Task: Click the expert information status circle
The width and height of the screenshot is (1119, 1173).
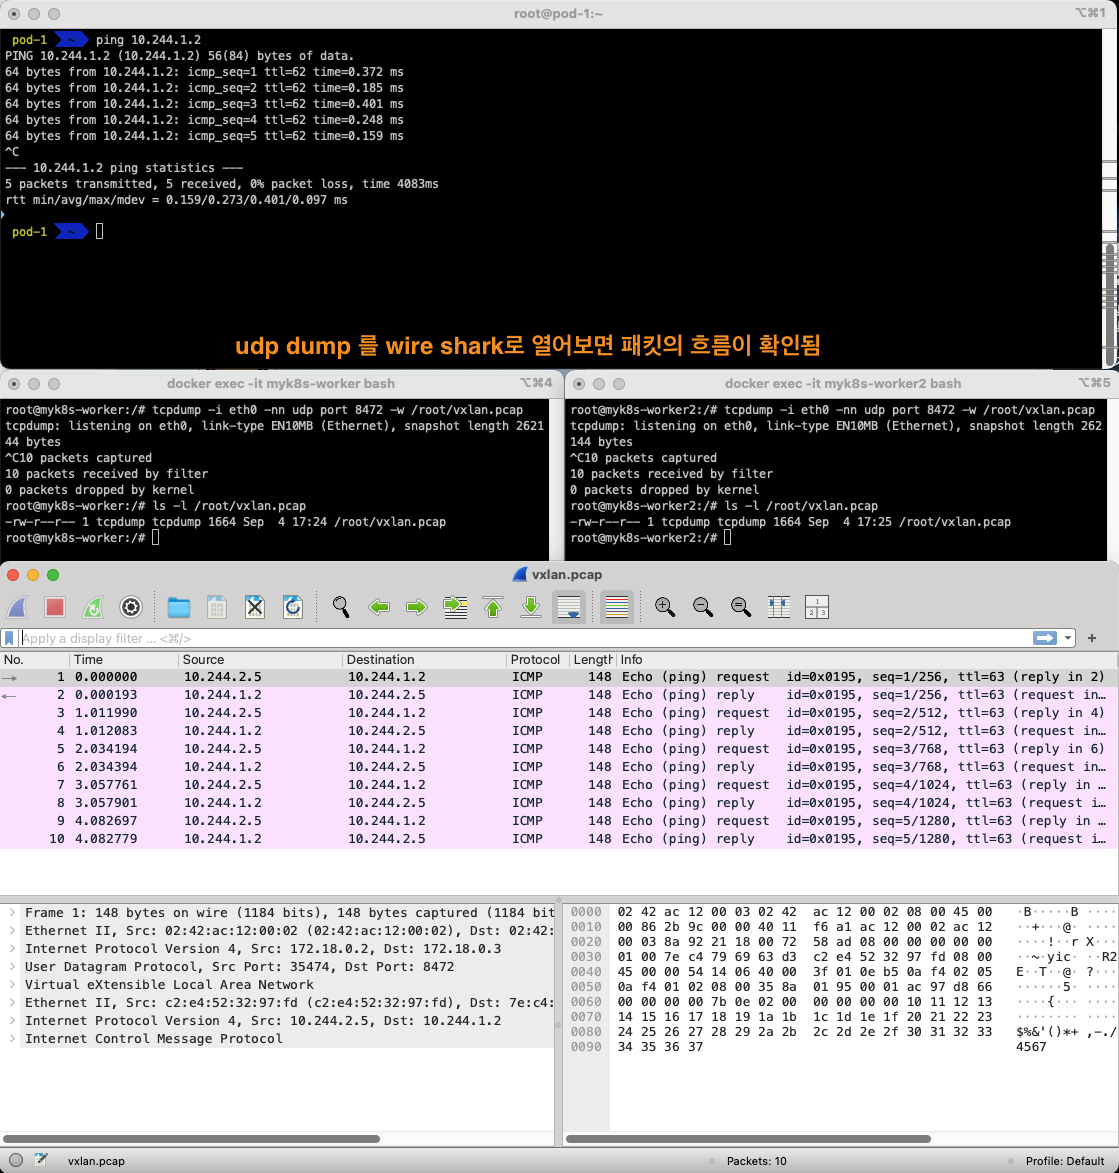Action: click(x=16, y=1160)
